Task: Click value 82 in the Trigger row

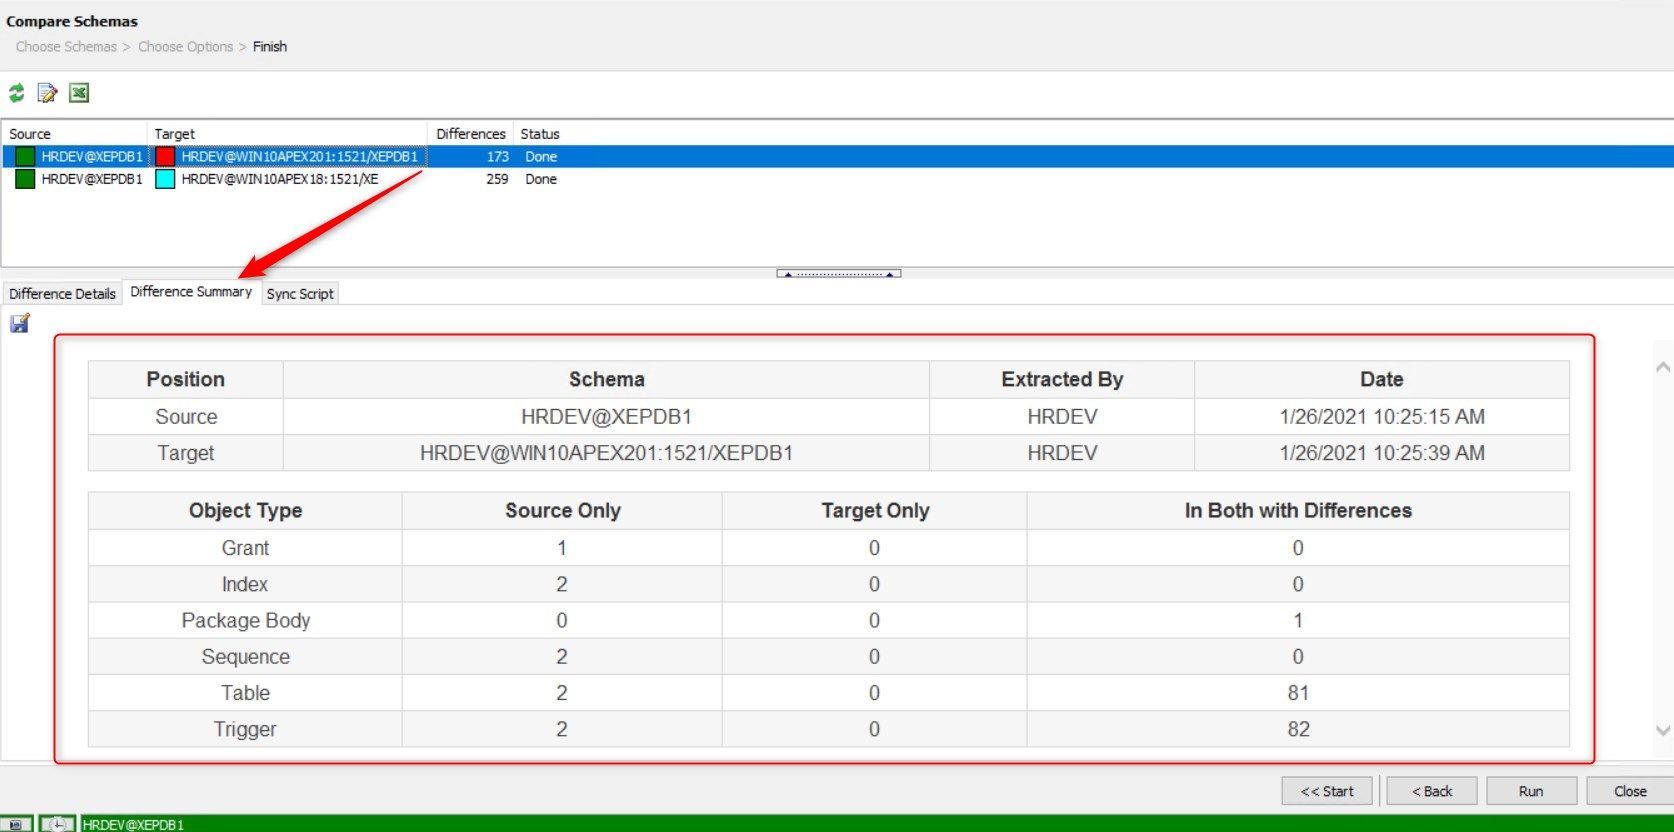Action: coord(1298,729)
